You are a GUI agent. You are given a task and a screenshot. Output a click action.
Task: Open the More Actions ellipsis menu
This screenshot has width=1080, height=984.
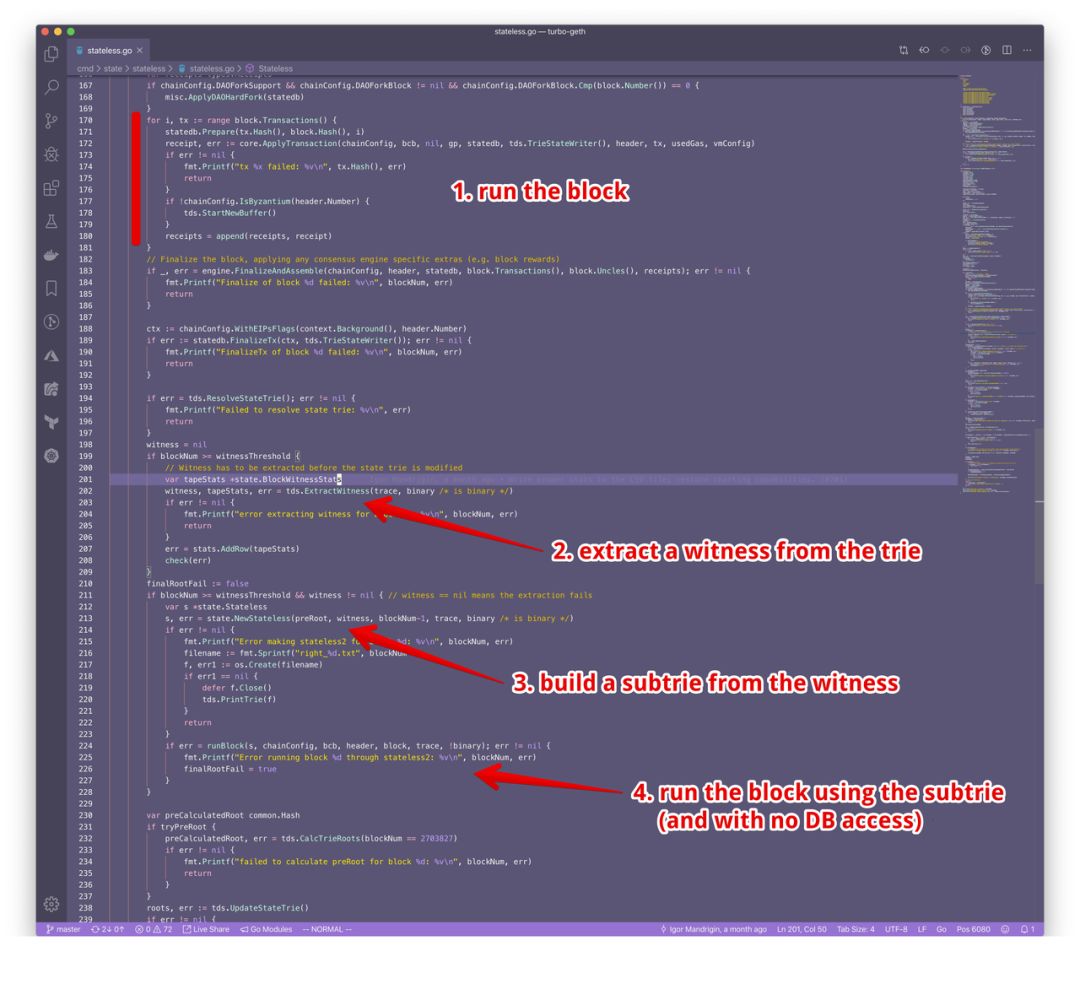(1028, 50)
